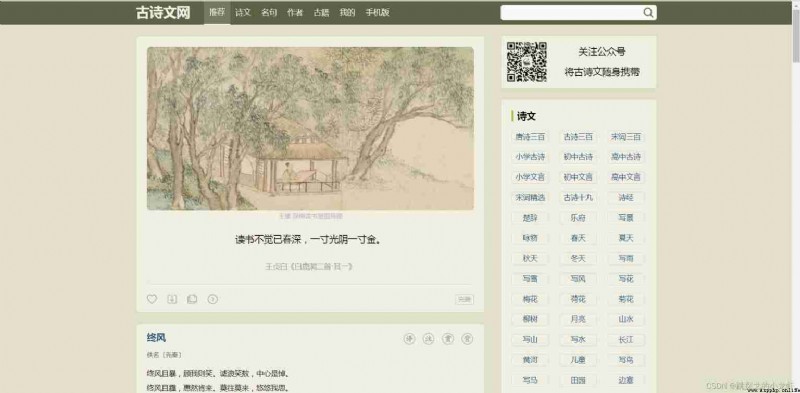Choose the 楚辞 category tag

pyautogui.click(x=530, y=218)
